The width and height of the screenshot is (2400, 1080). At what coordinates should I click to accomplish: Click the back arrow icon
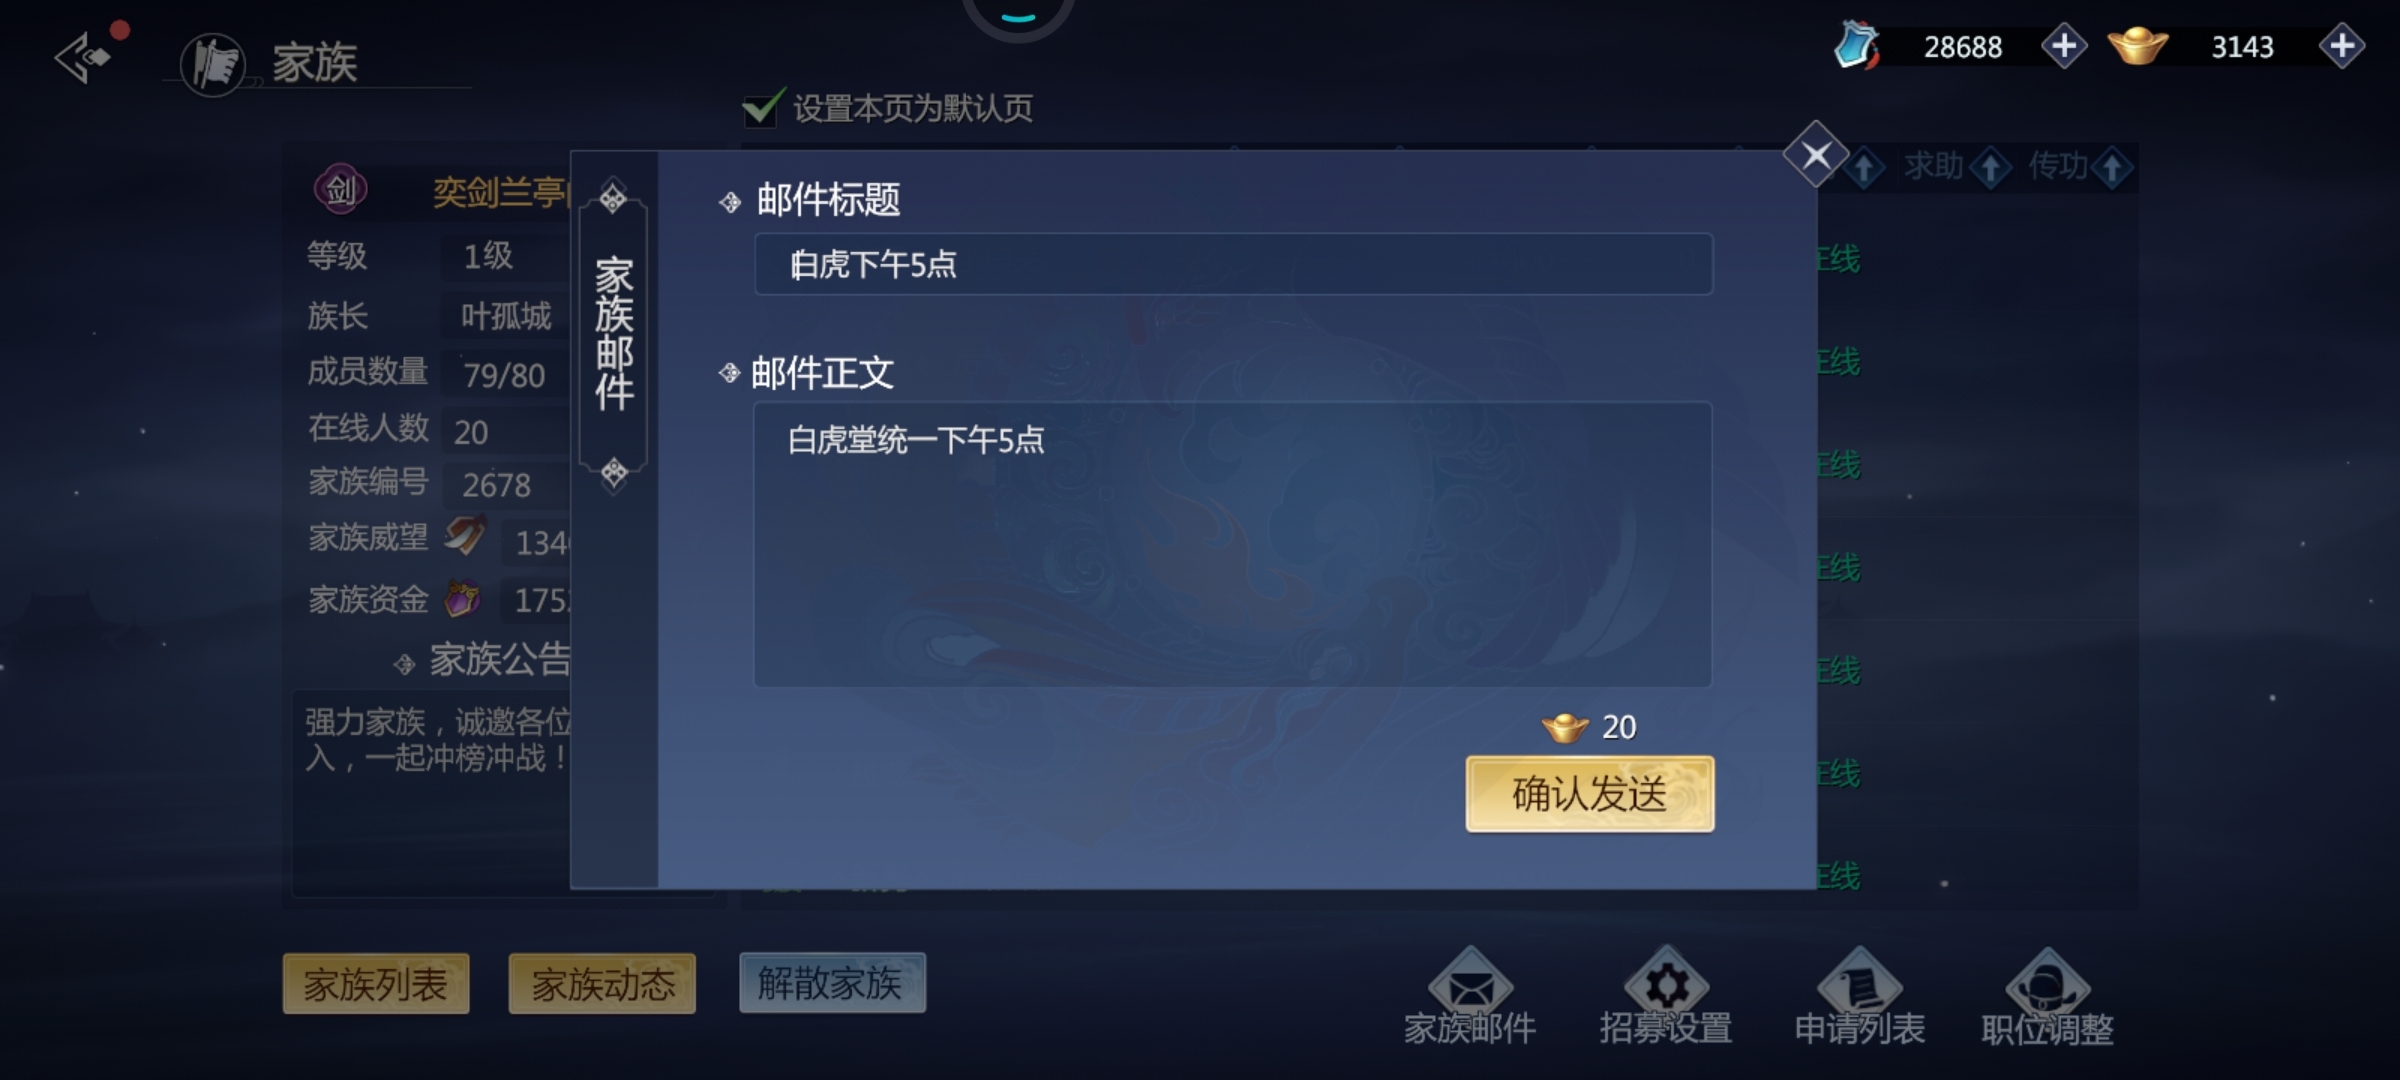(x=82, y=57)
